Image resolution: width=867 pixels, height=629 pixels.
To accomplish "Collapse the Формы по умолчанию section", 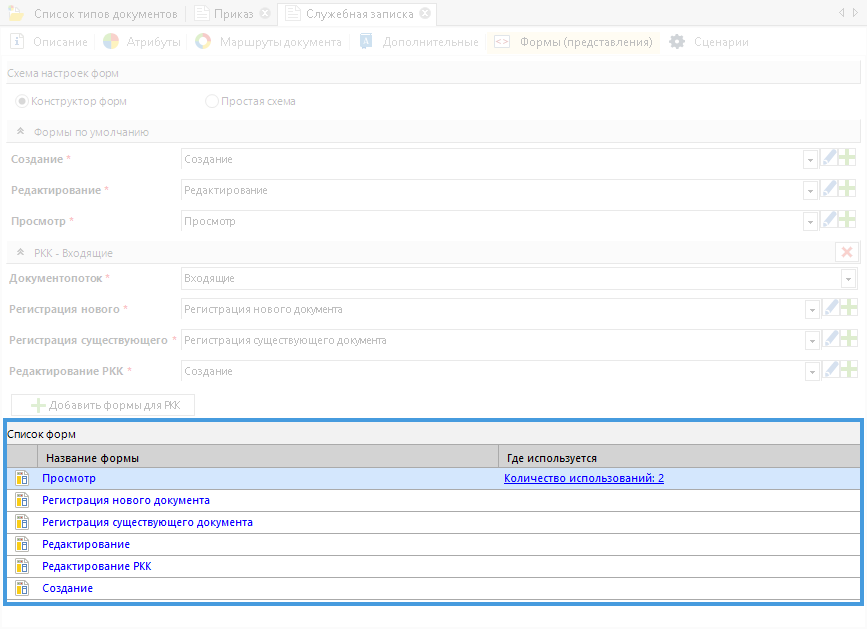I will click(20, 132).
